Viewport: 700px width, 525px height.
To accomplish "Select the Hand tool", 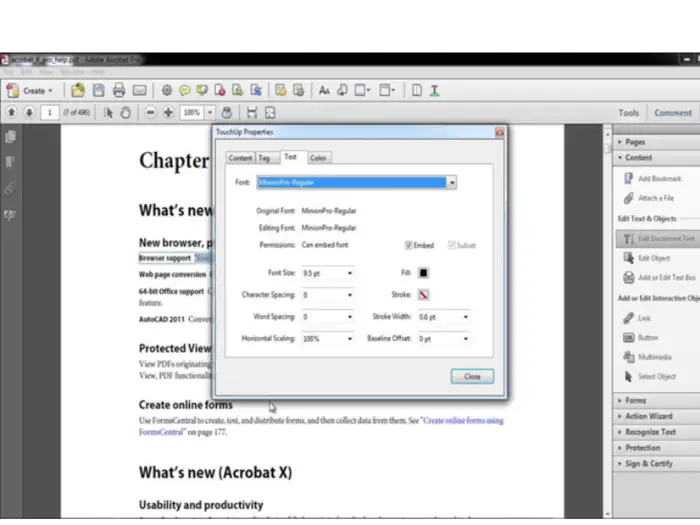I will (126, 113).
